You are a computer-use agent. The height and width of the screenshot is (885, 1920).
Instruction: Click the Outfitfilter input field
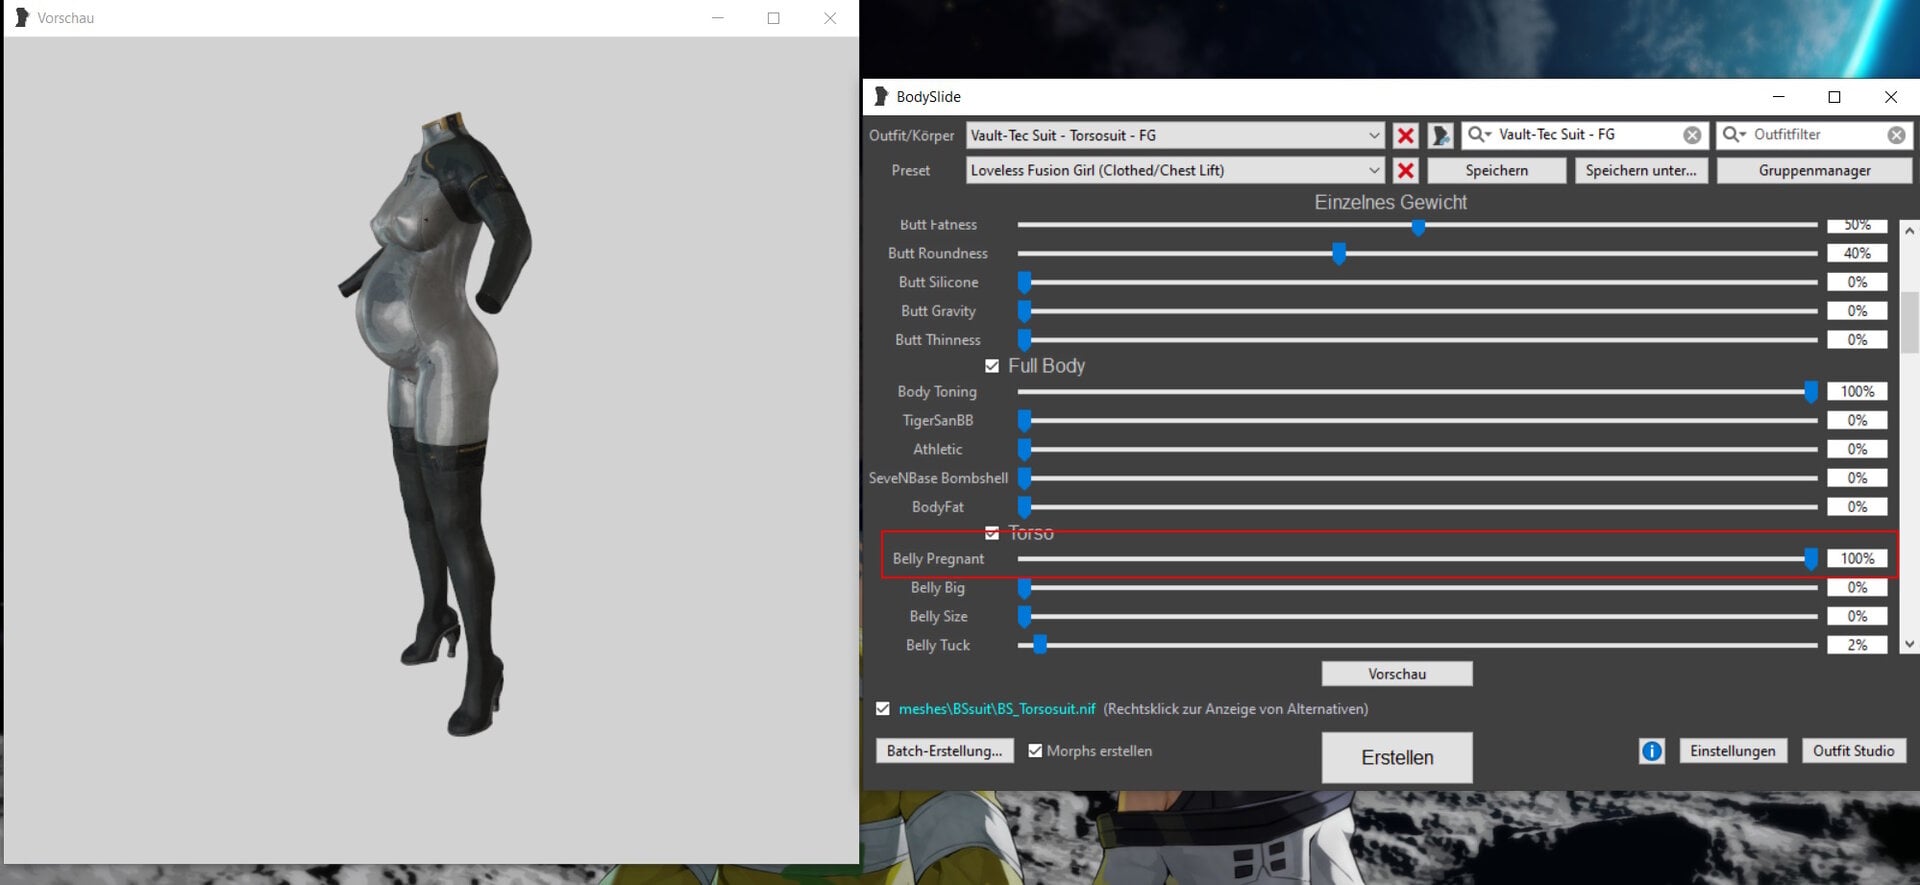coord(1816,134)
